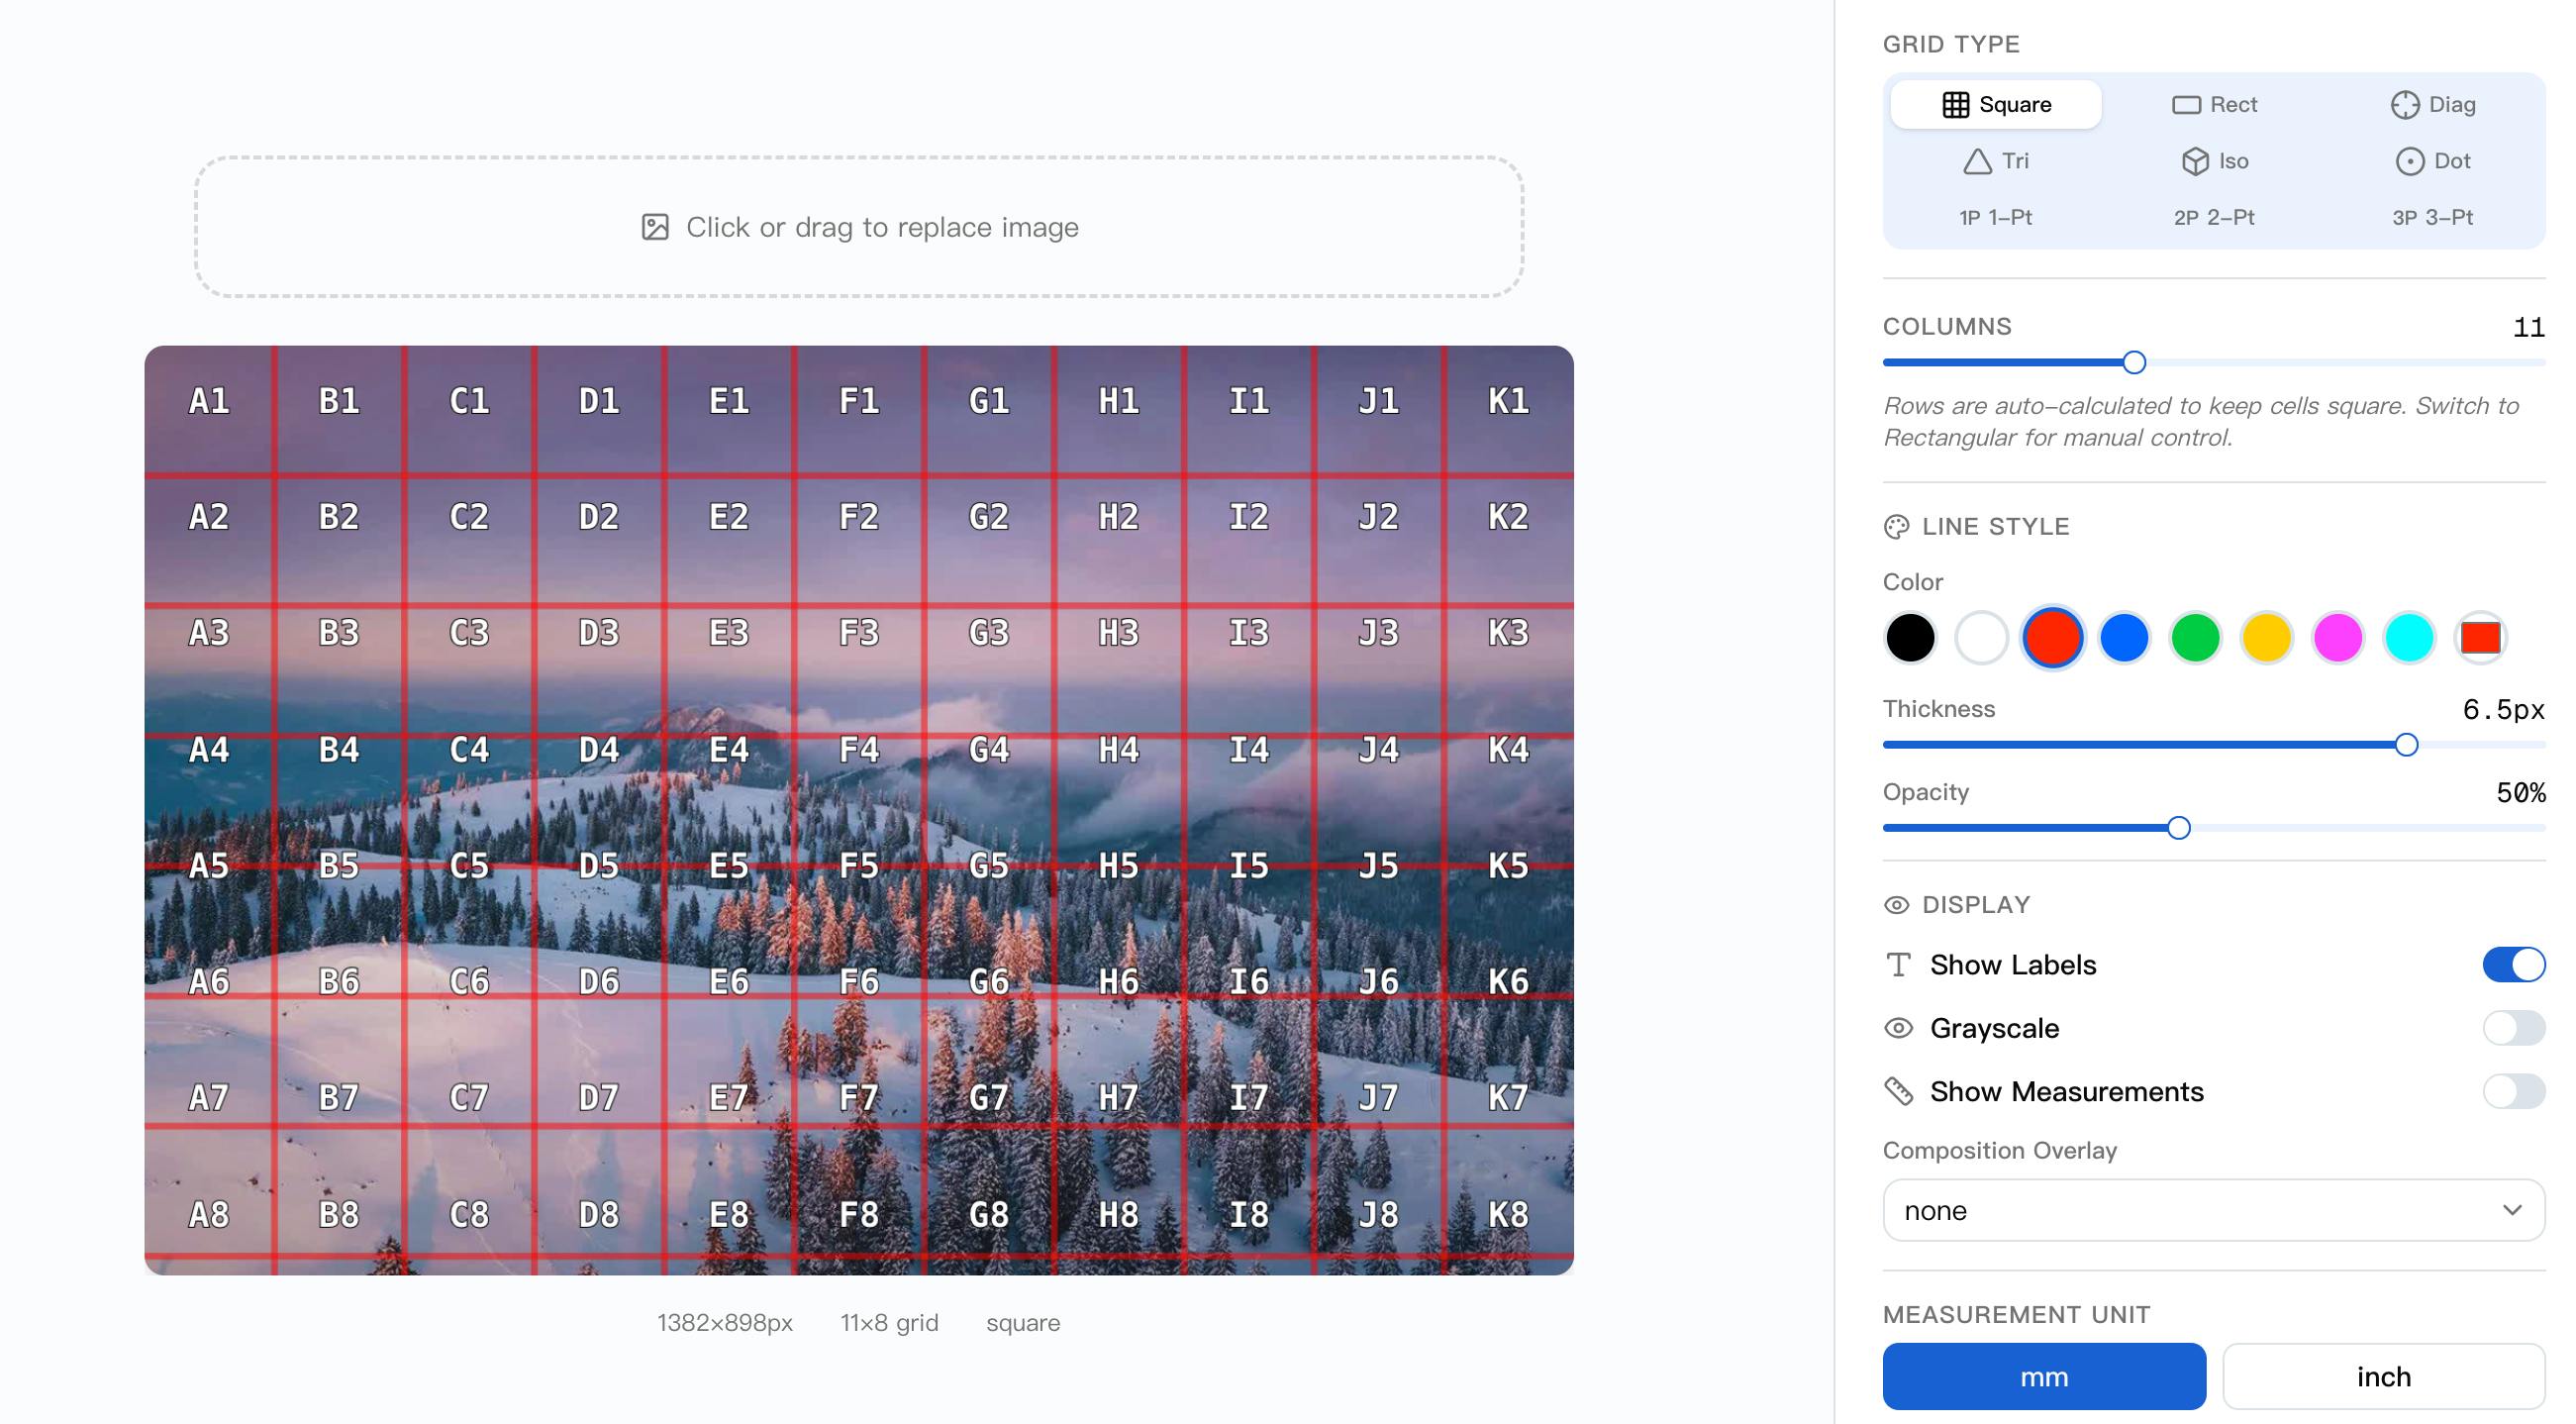2576x1424 pixels.
Task: Click the ruler icon beside Show Measurements
Action: [1898, 1091]
